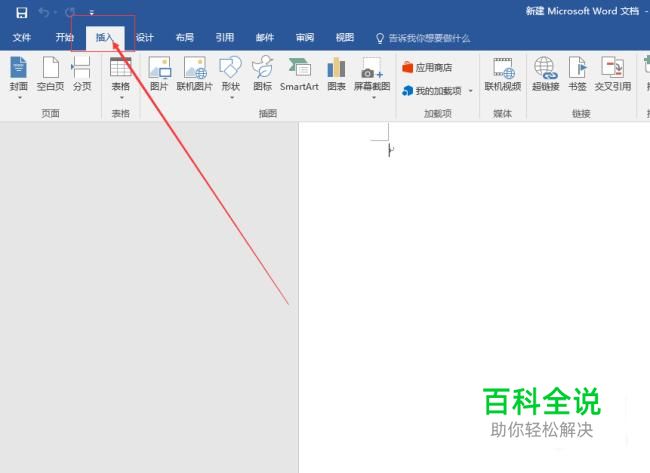Expand the 屏幕截图 dropdown arrow
650x473 pixels.
pos(374,98)
